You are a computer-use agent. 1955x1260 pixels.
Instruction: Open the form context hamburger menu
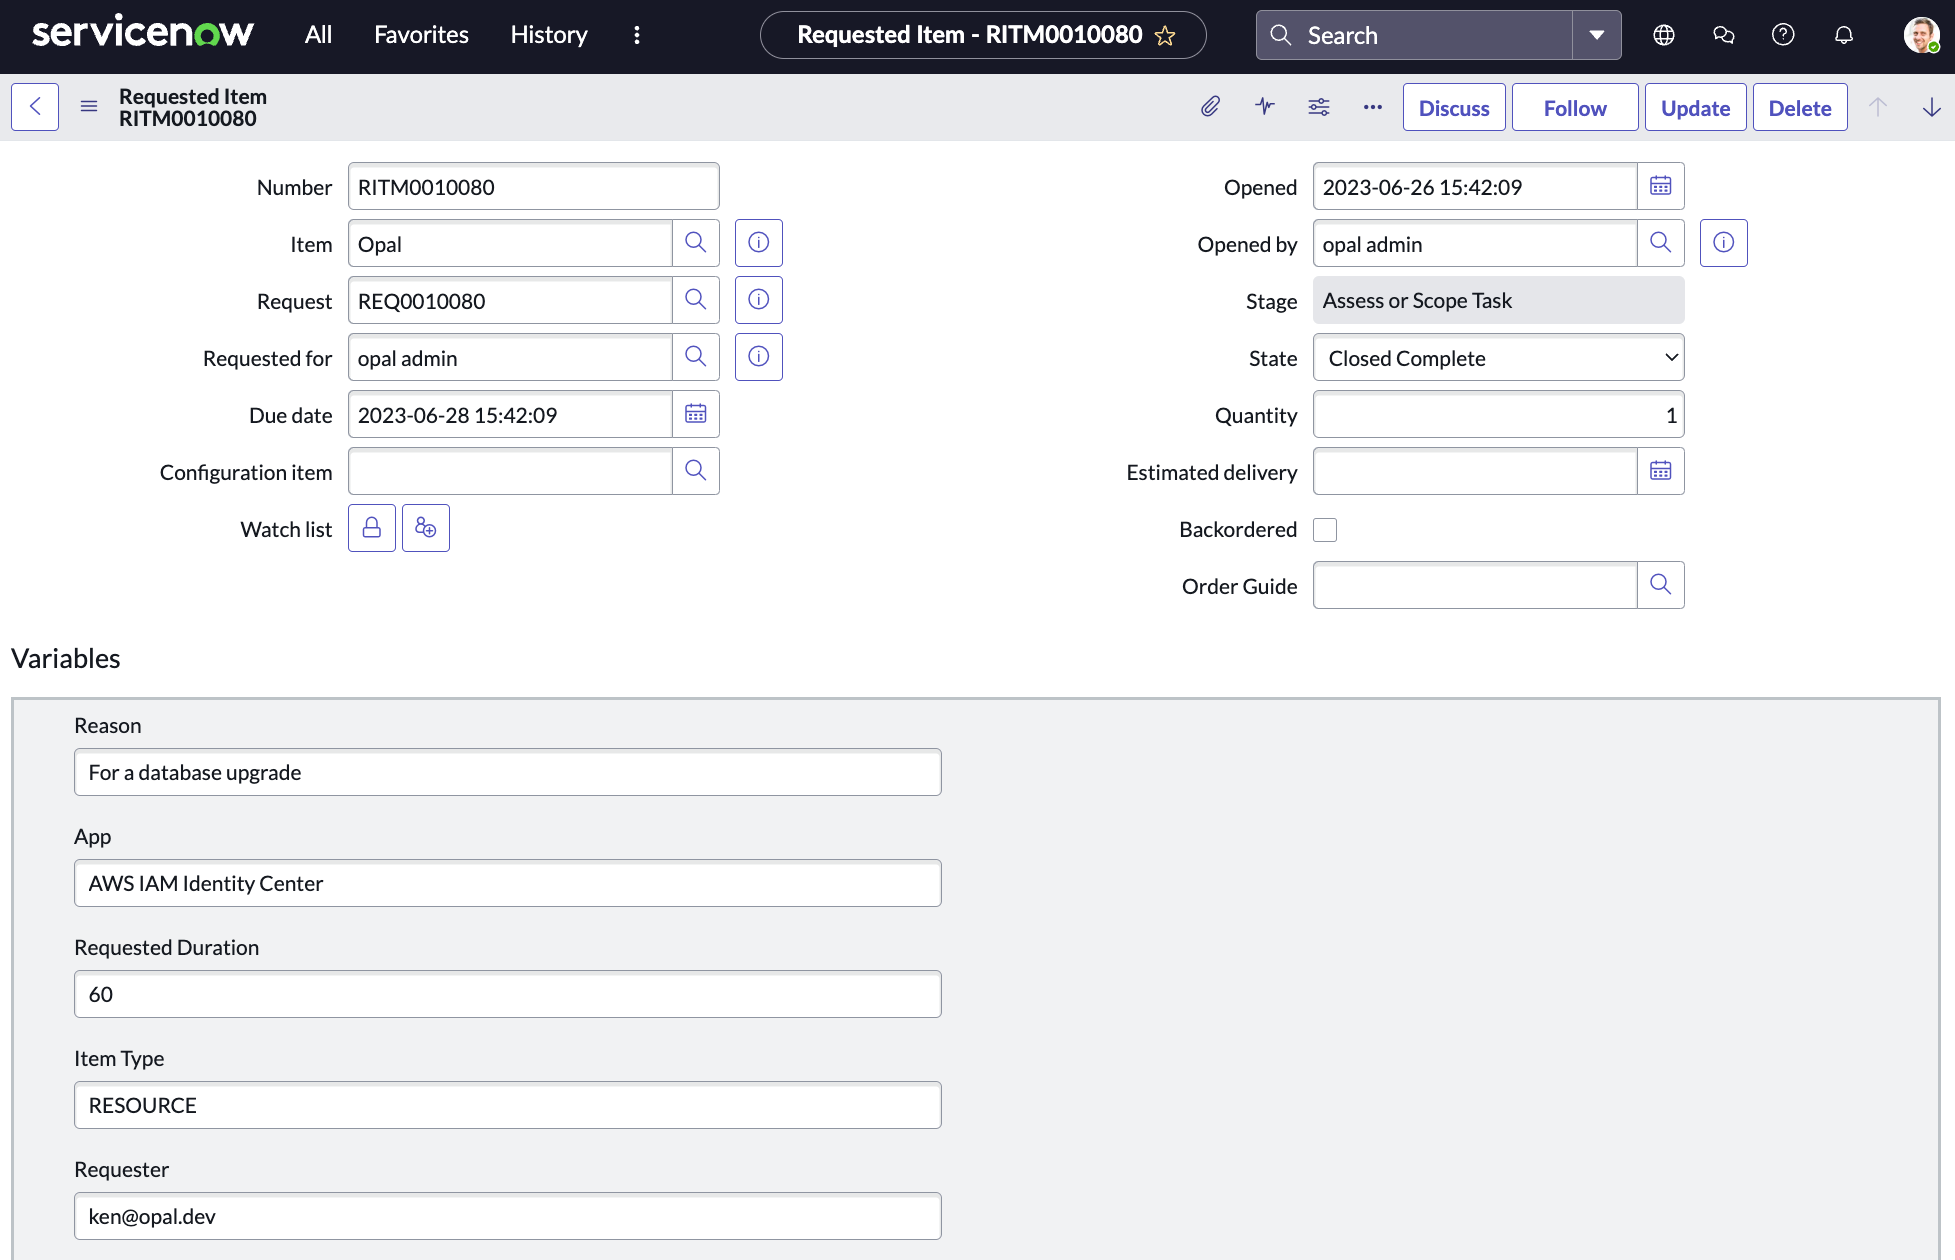[x=89, y=107]
